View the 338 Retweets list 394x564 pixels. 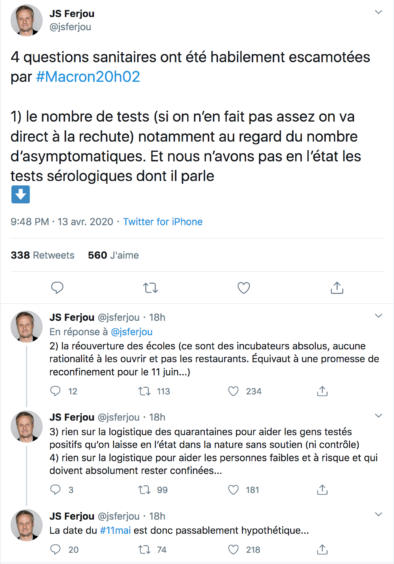(42, 255)
